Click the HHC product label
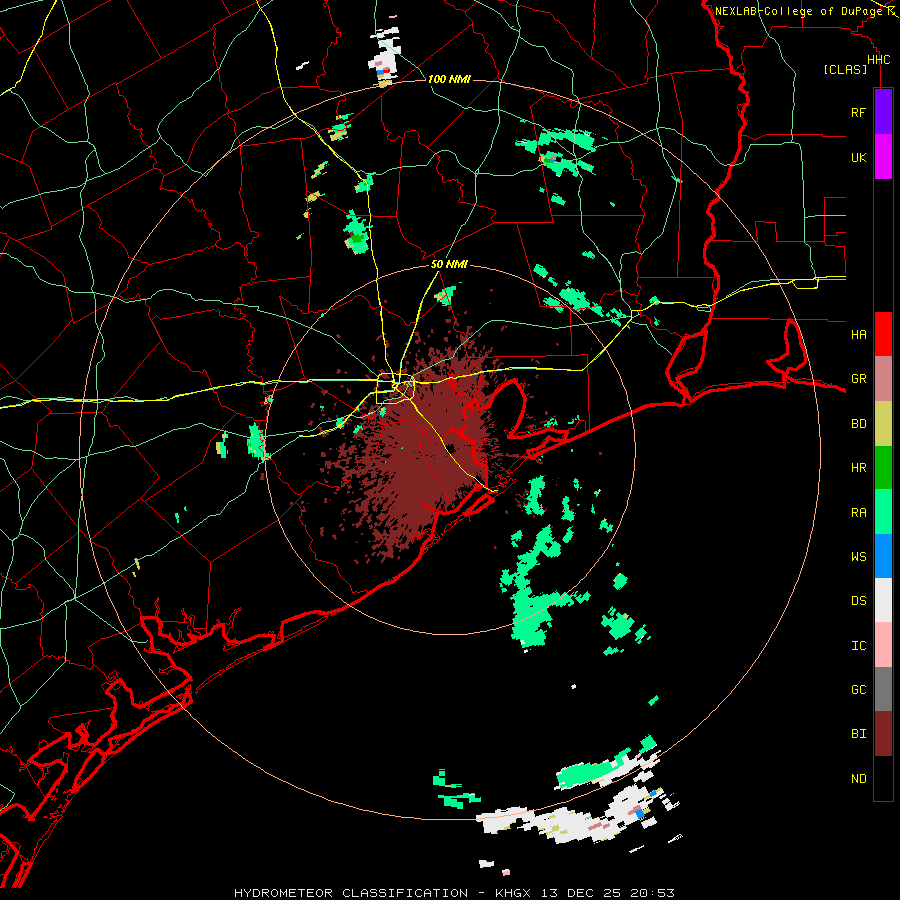Image resolution: width=900 pixels, height=900 pixels. point(878,60)
